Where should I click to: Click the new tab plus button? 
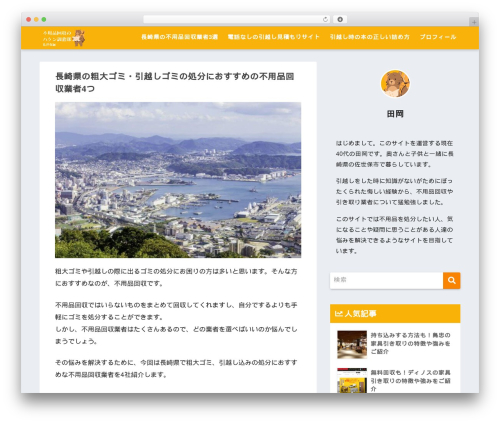point(474,22)
